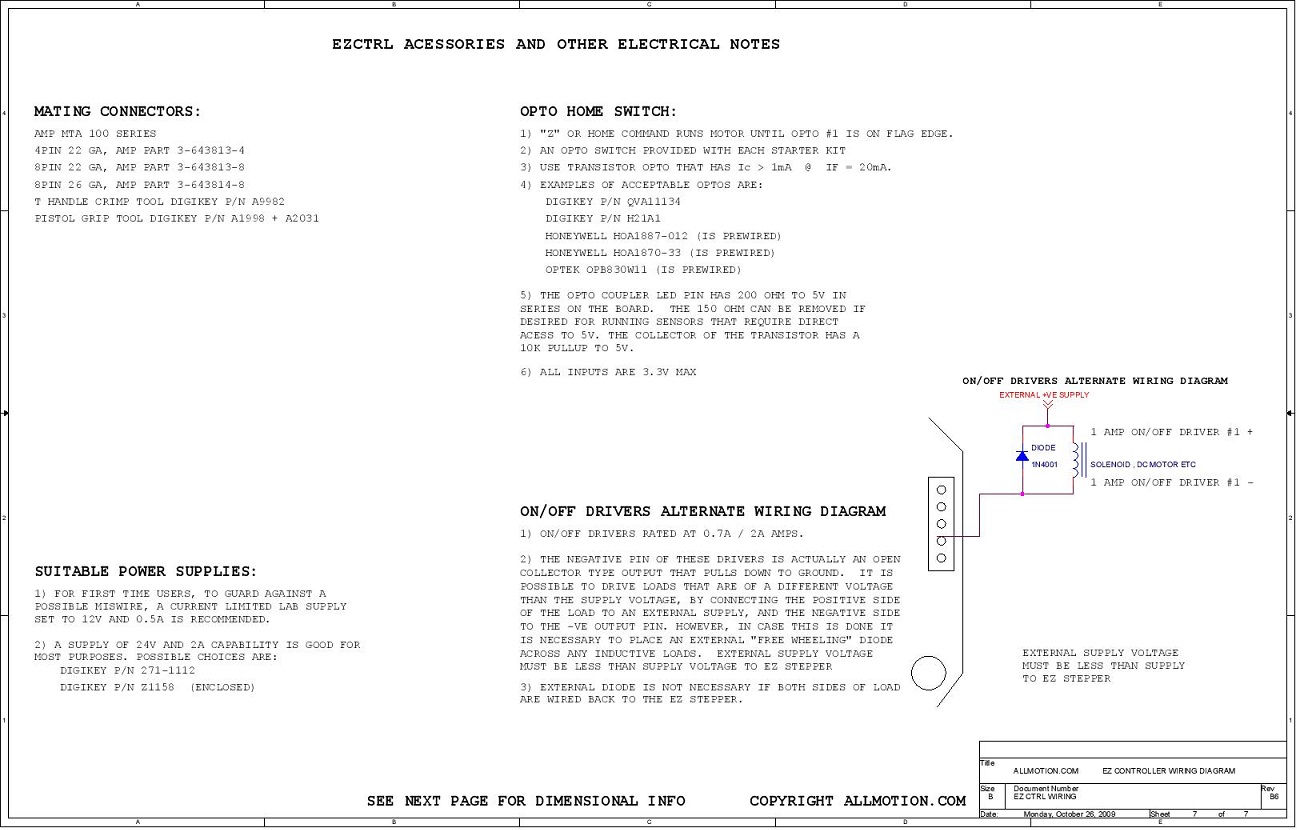Screen dimensions: 1297x830
Task: Click the solenoid coil symbol in the diagram
Action: coord(1077,458)
